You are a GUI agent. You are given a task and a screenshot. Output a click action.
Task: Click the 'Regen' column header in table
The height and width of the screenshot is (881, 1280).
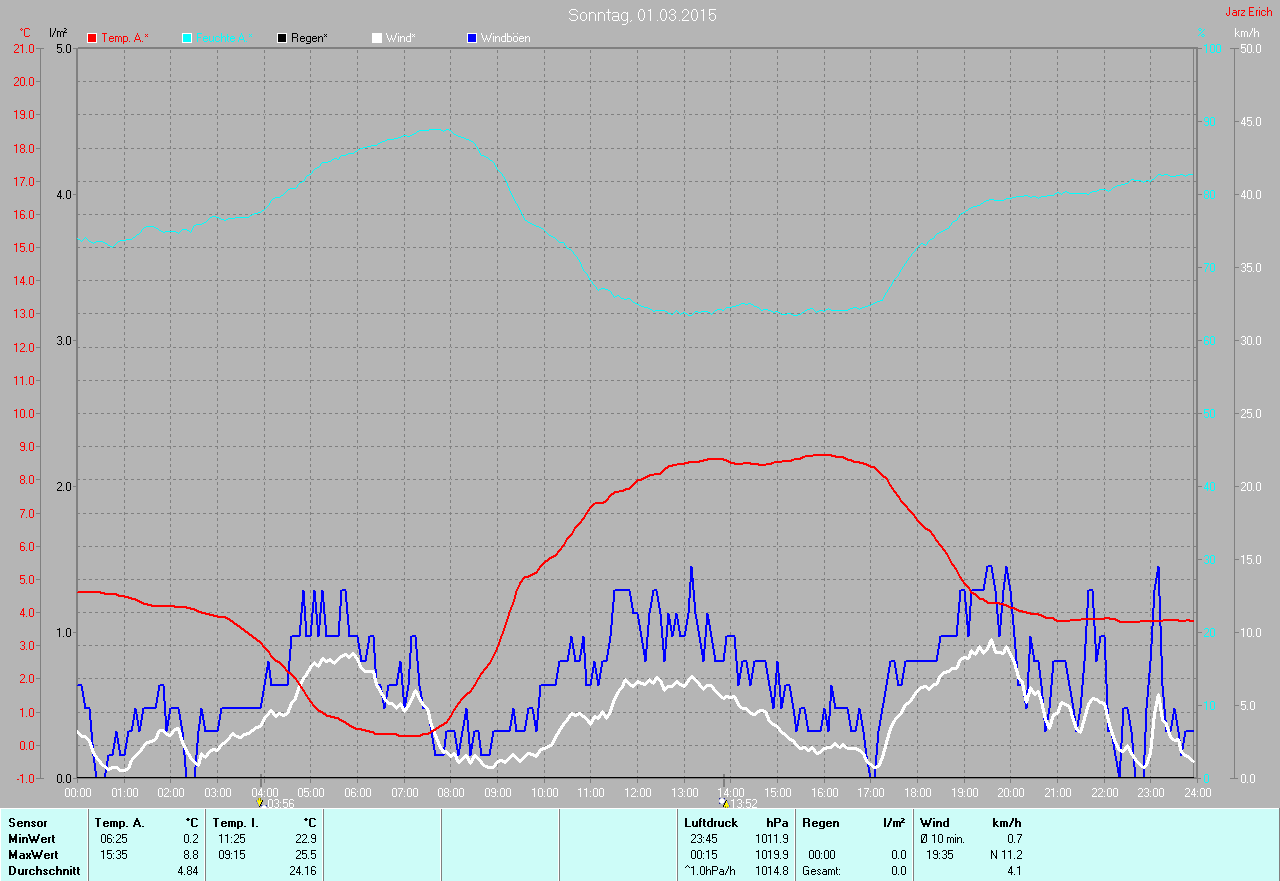821,823
